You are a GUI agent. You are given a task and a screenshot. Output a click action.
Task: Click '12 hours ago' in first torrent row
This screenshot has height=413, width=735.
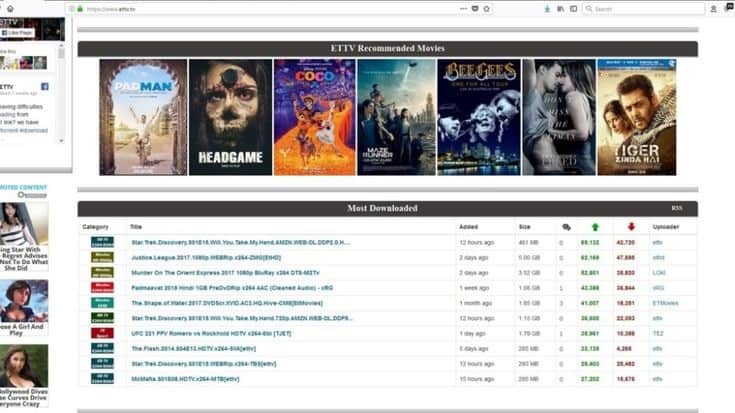[477, 242]
